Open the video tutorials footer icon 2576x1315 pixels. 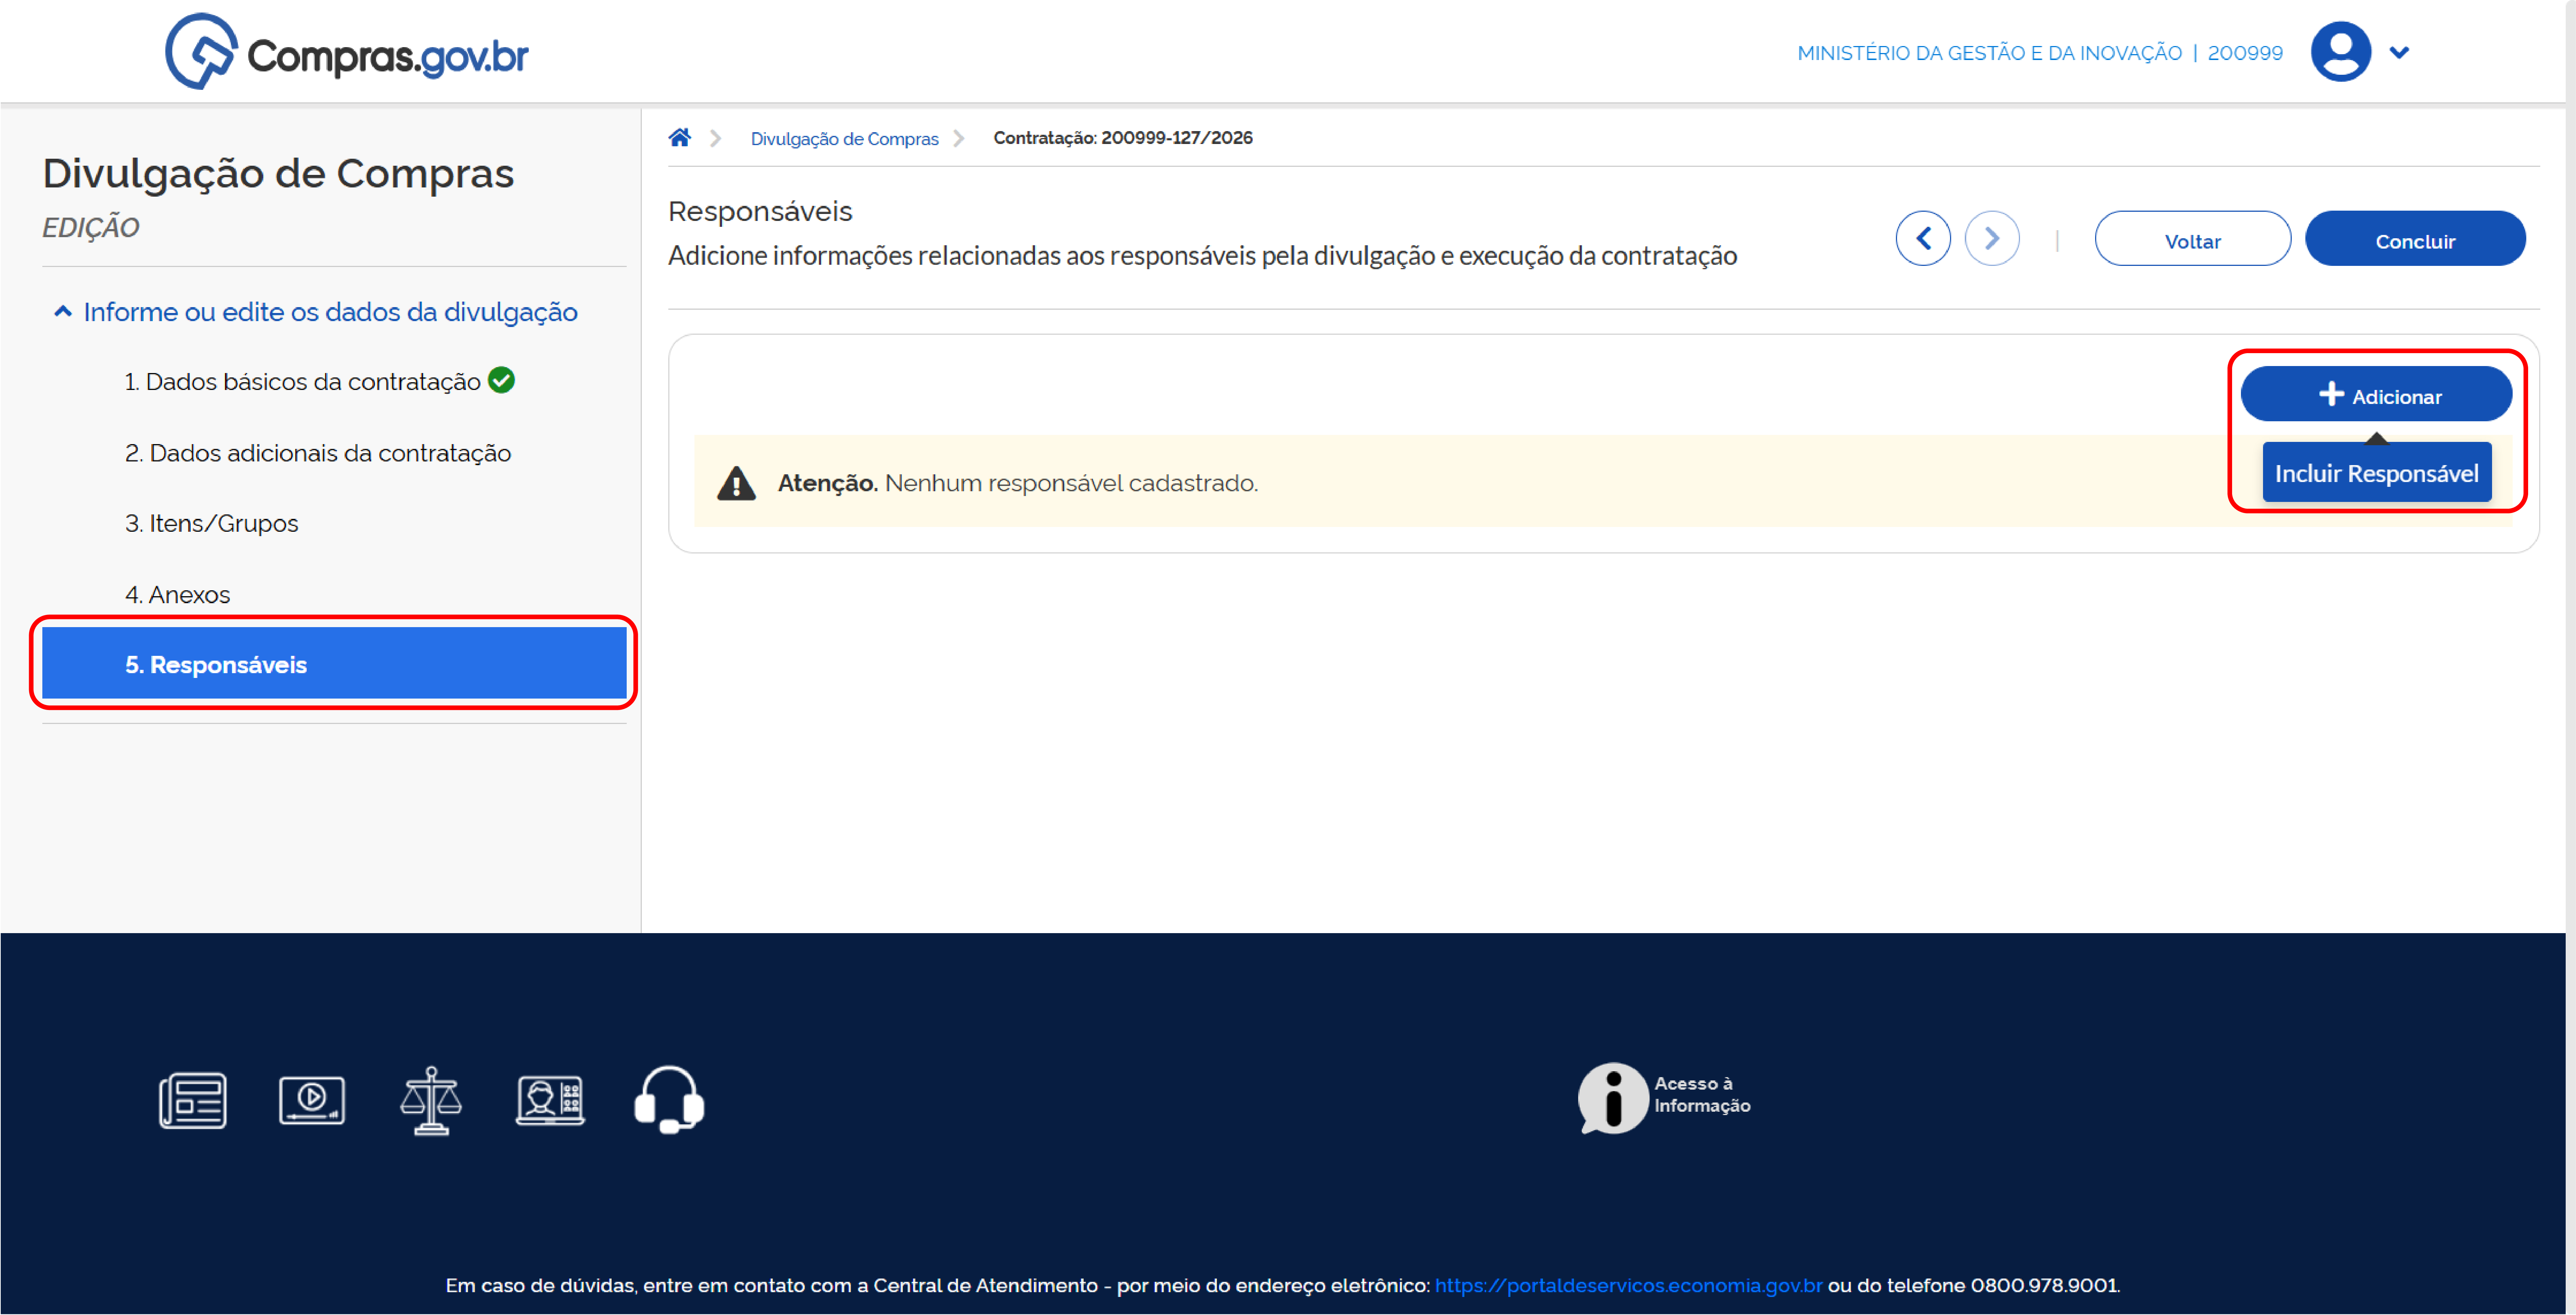(312, 1101)
